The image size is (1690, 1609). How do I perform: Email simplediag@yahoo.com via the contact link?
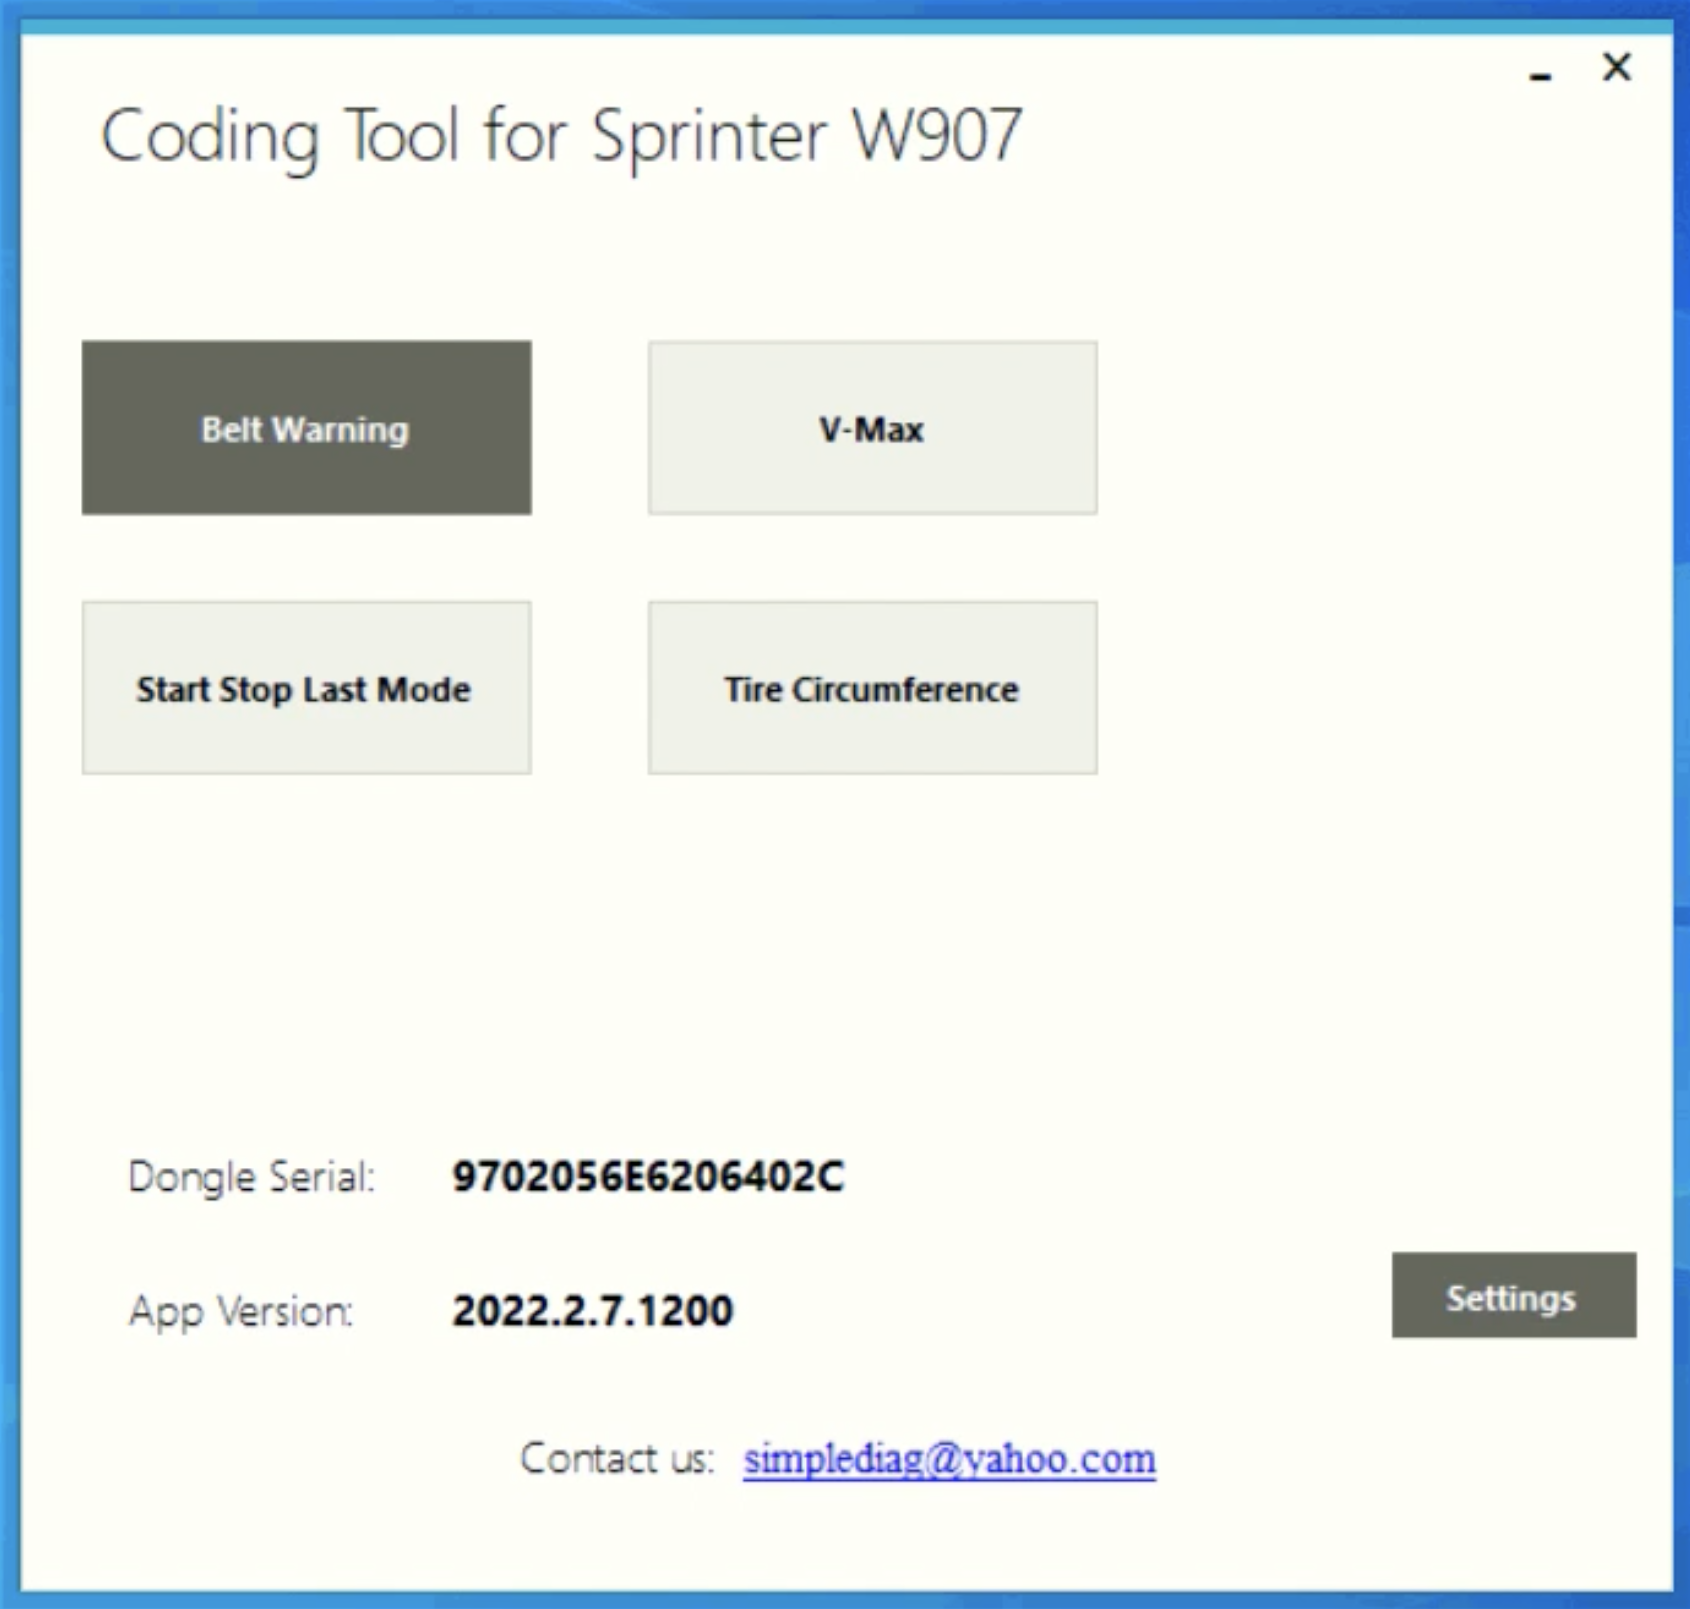point(949,1459)
